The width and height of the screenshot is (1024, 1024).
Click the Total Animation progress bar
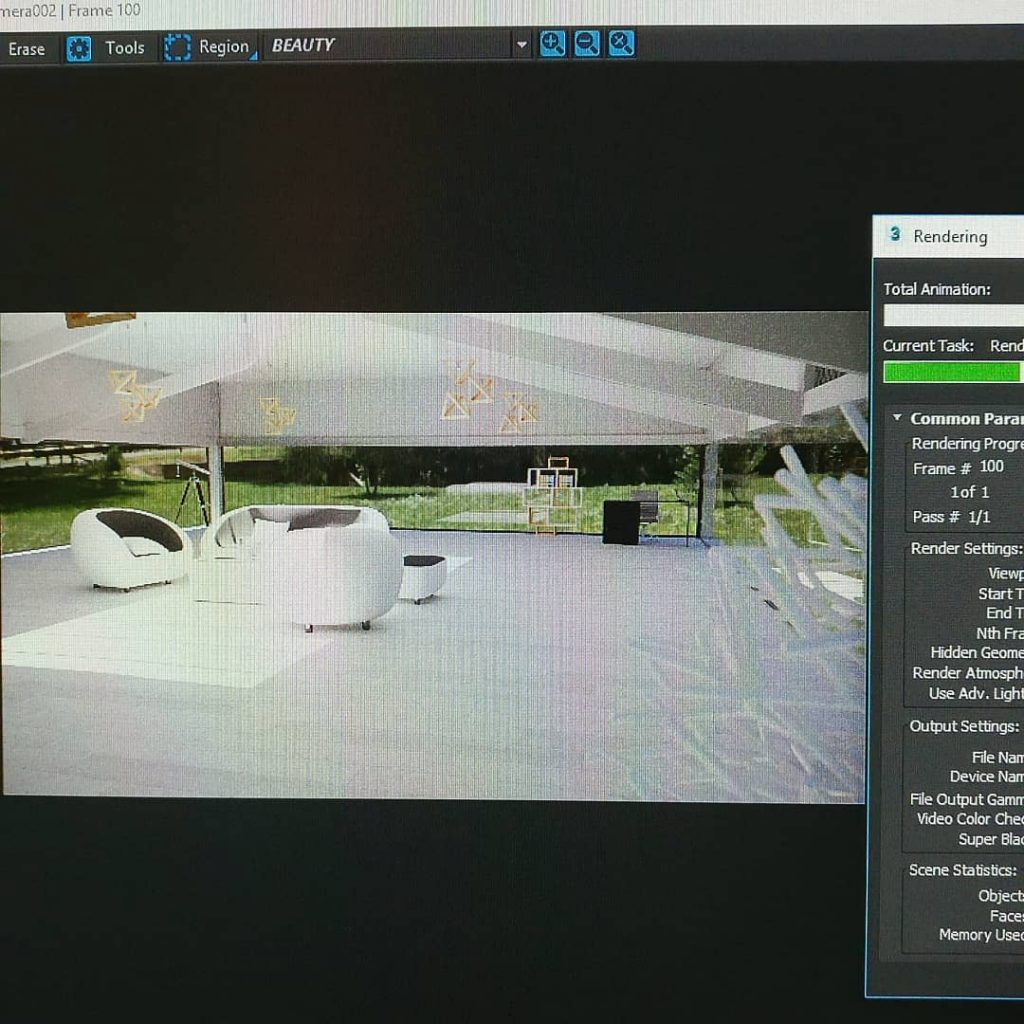tap(953, 315)
